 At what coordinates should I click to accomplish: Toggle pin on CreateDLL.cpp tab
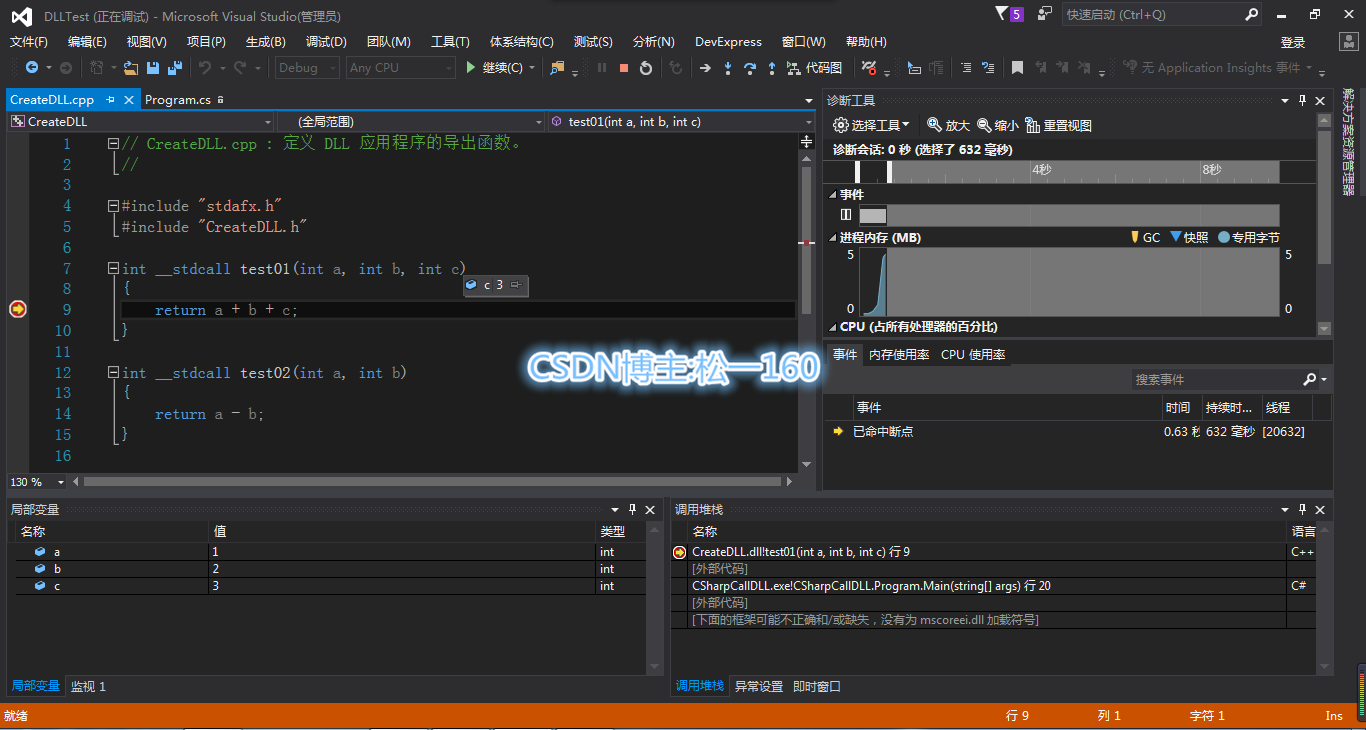tap(110, 100)
